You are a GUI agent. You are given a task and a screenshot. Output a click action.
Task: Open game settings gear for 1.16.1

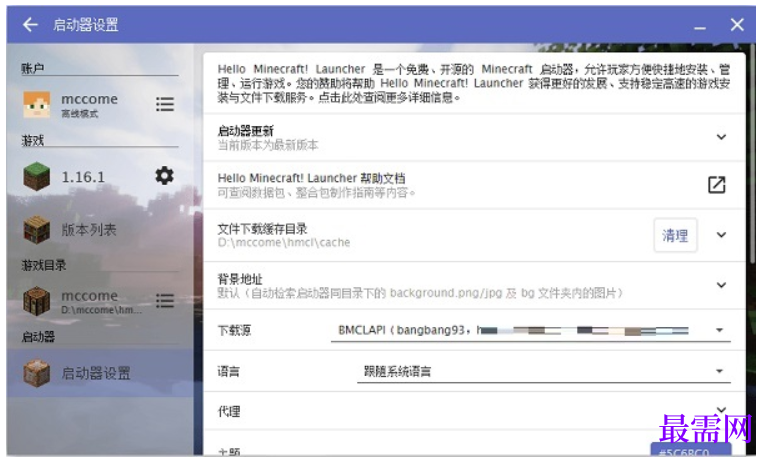(164, 176)
